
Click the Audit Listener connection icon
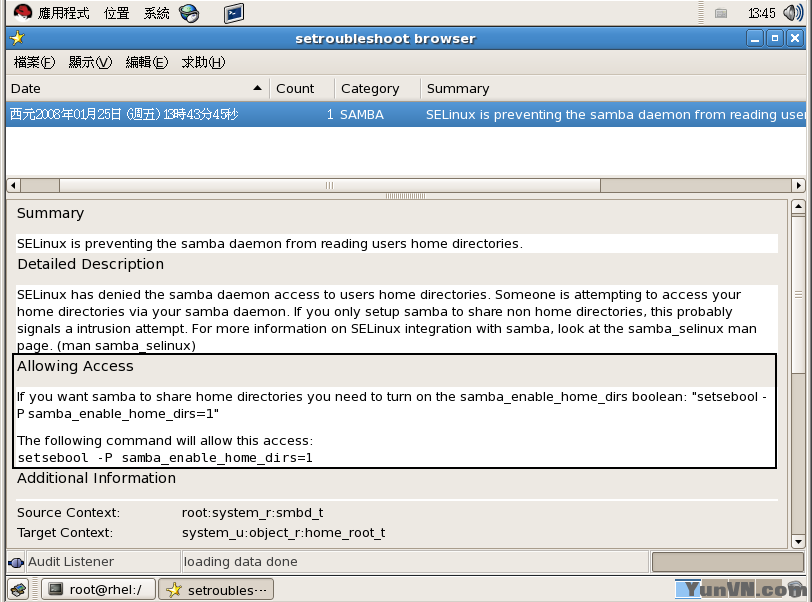16,562
